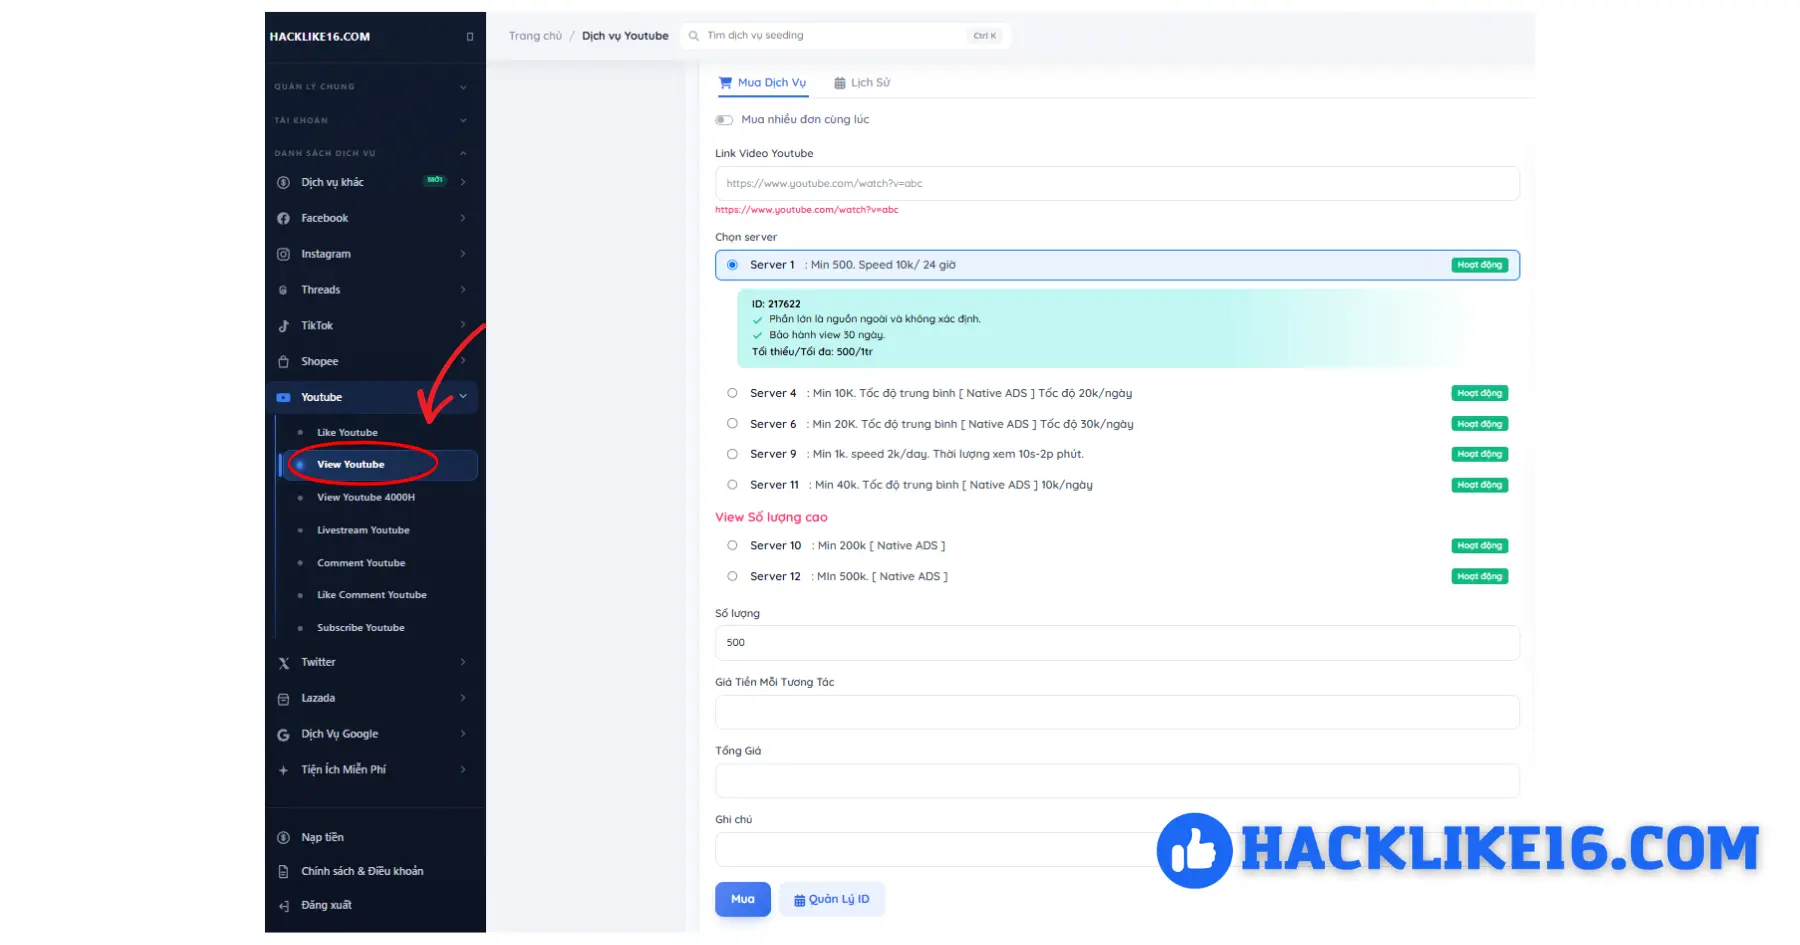
Task: Open View Youtube 4000H submenu item
Action: [366, 498]
